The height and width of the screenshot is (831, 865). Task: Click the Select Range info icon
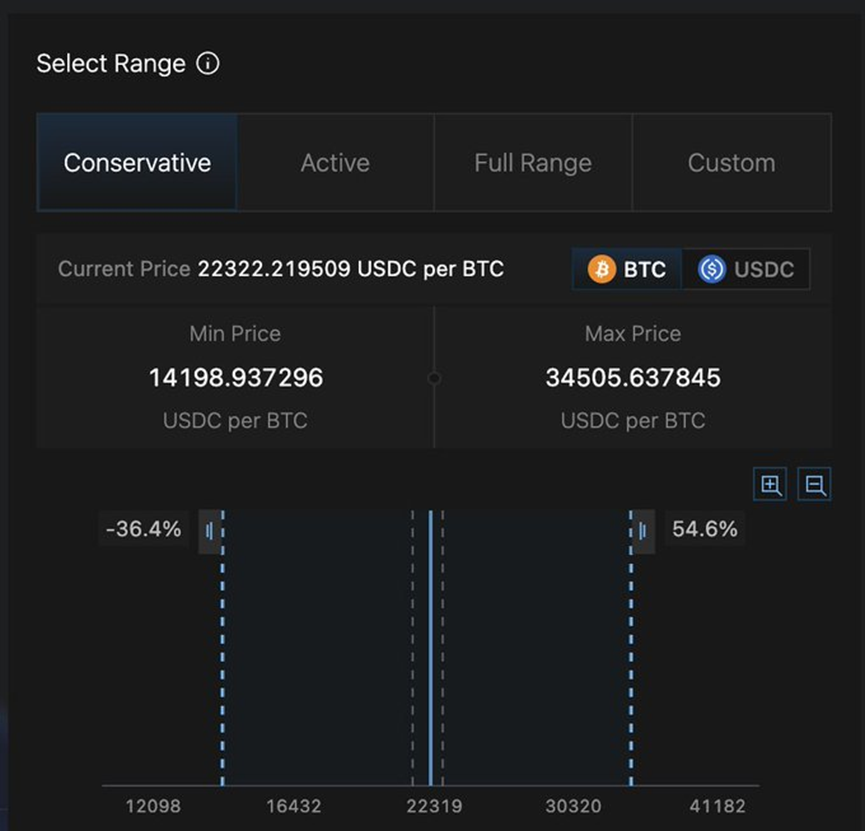[208, 63]
